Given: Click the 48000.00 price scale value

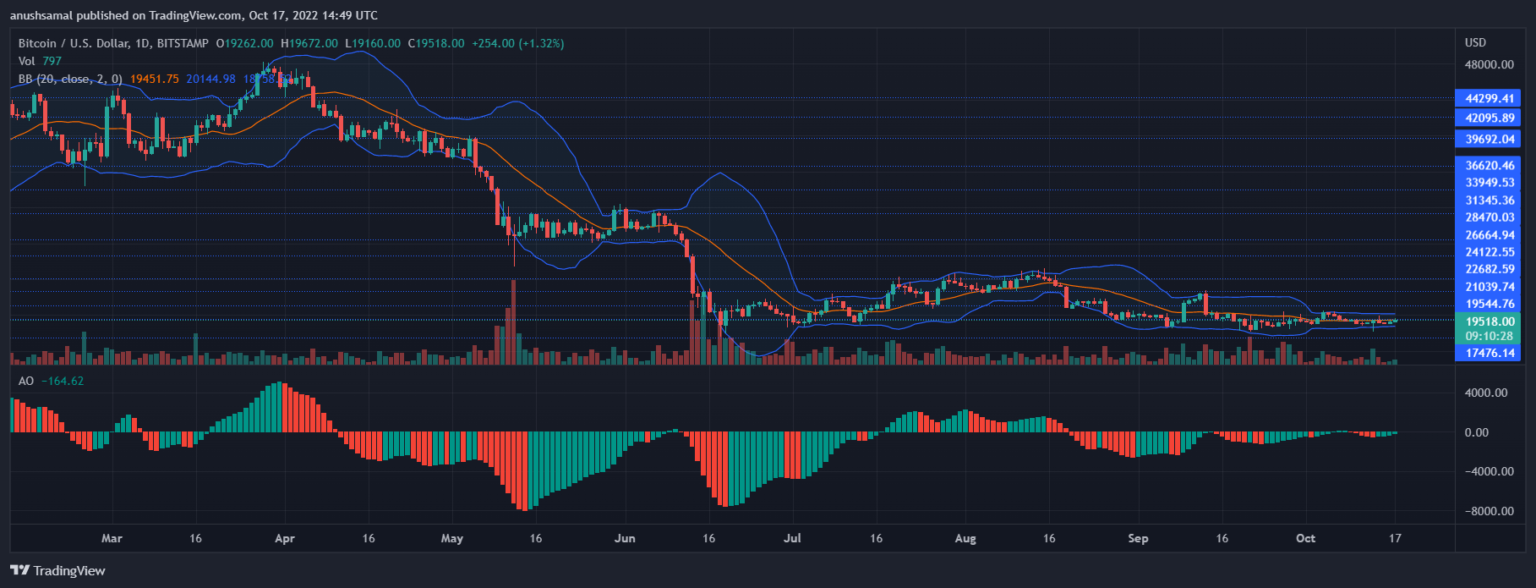Looking at the screenshot, I should coord(1487,65).
